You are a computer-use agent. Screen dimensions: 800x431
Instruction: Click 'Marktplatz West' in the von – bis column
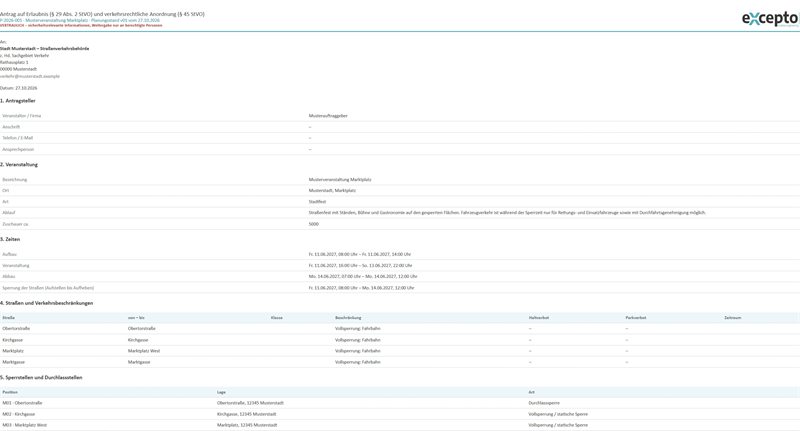pyautogui.click(x=144, y=351)
